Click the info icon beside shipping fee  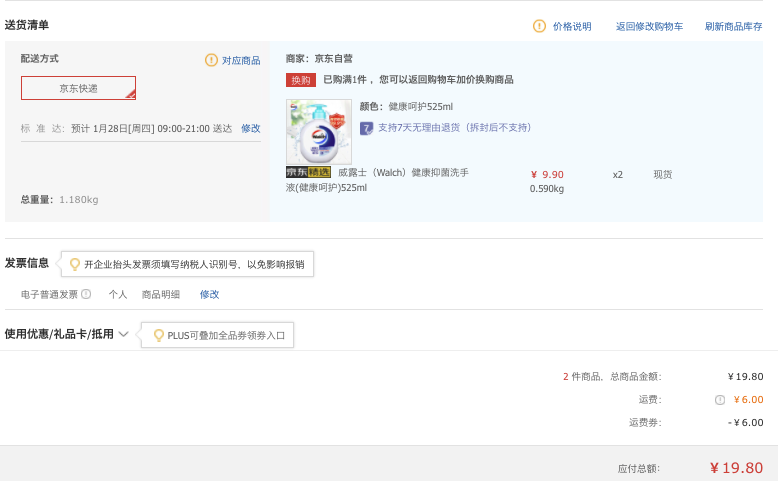[720, 400]
